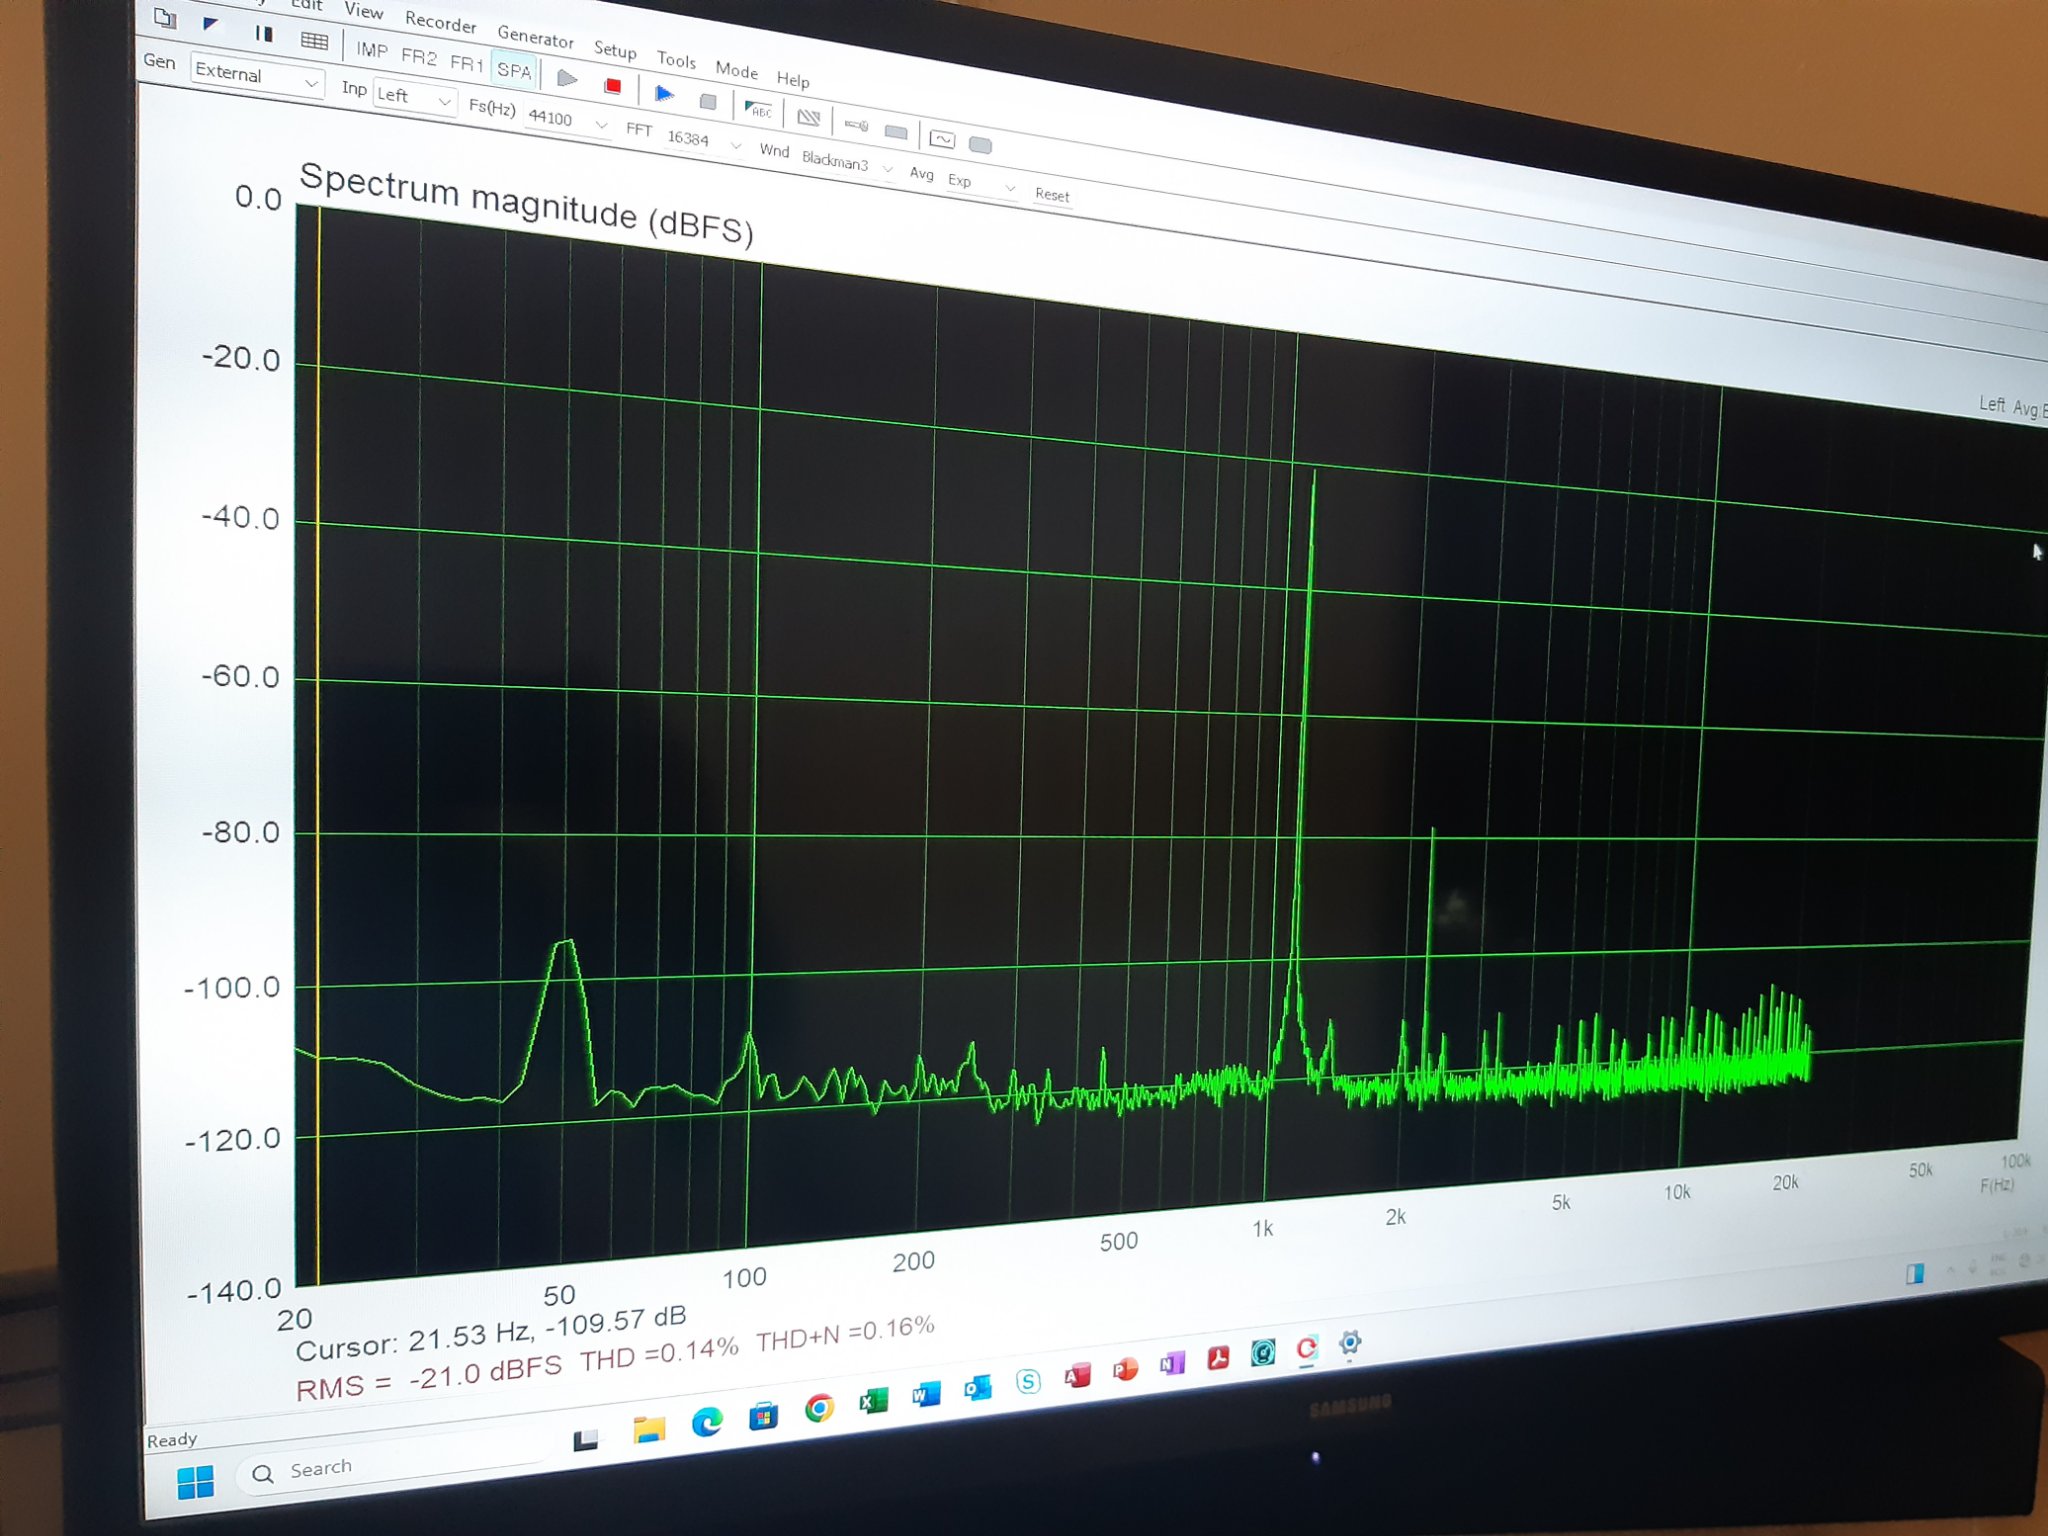Click the hatched pattern toolbar icon
This screenshot has width=2048, height=1536.
[808, 118]
